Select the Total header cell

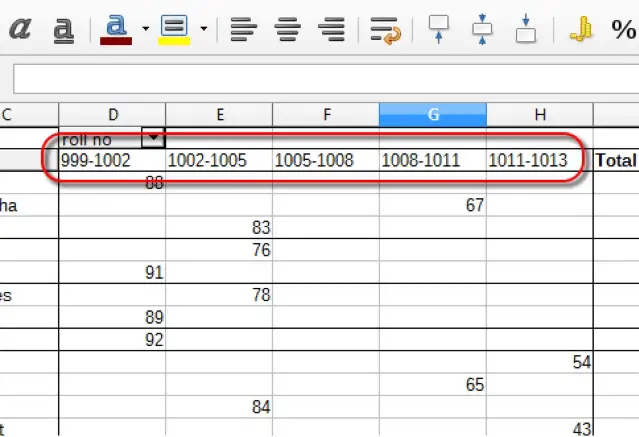click(x=616, y=160)
